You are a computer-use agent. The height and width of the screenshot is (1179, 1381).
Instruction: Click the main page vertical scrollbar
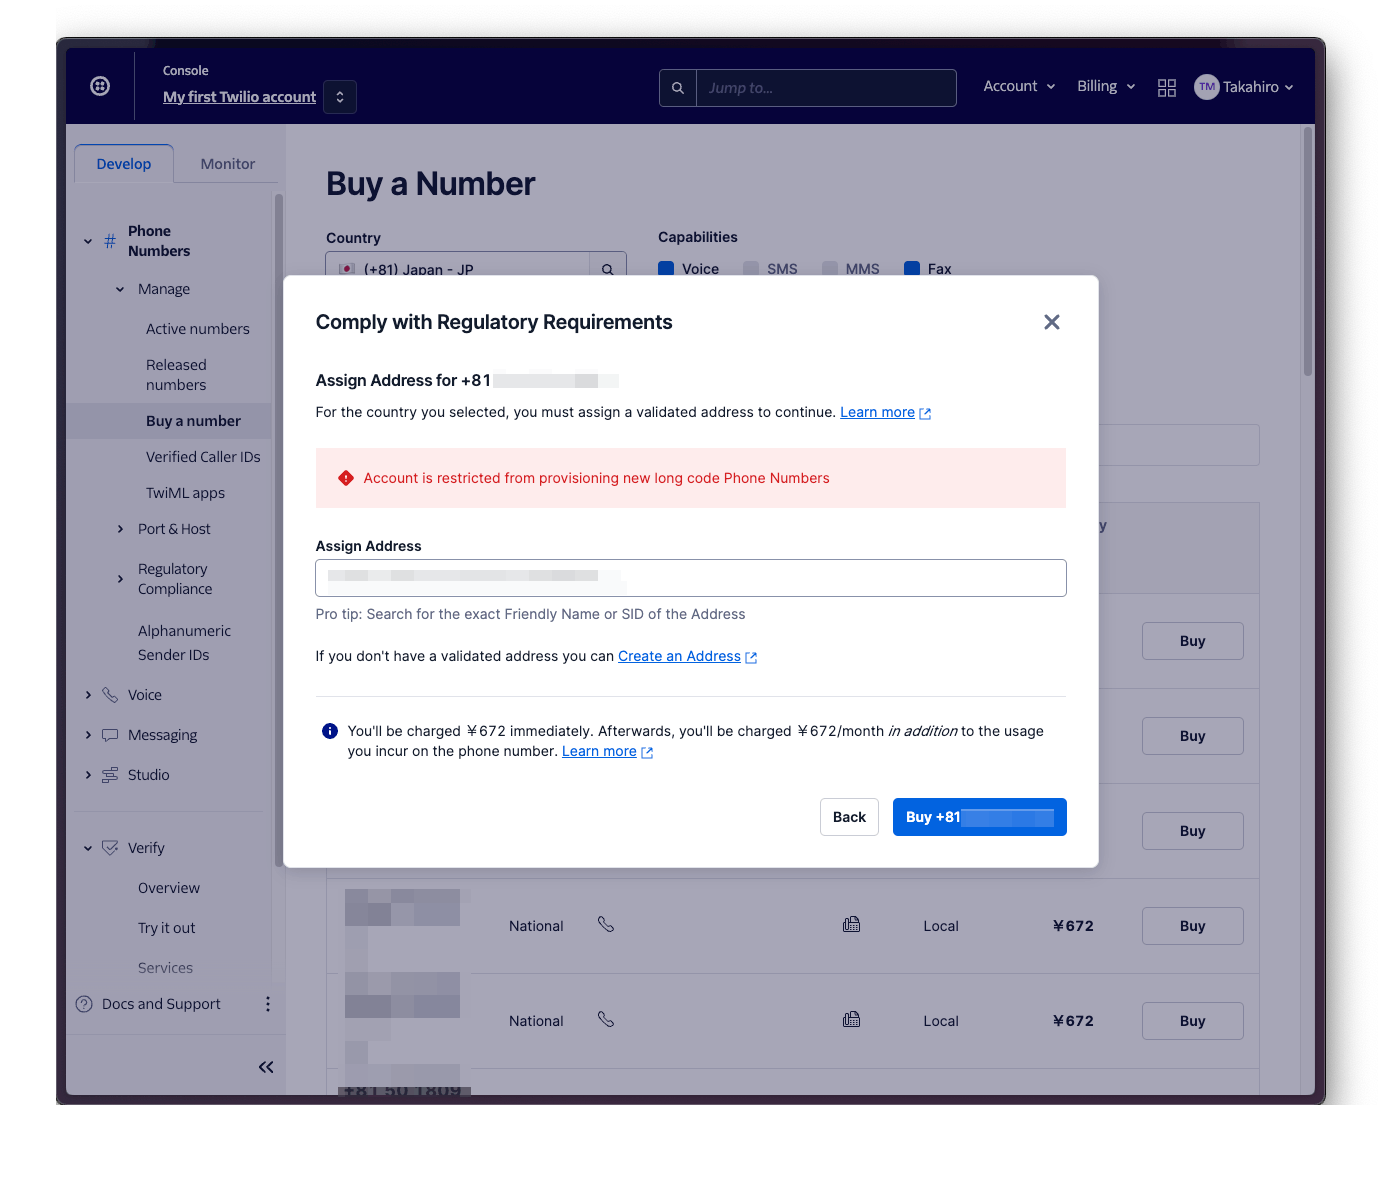click(x=1308, y=252)
